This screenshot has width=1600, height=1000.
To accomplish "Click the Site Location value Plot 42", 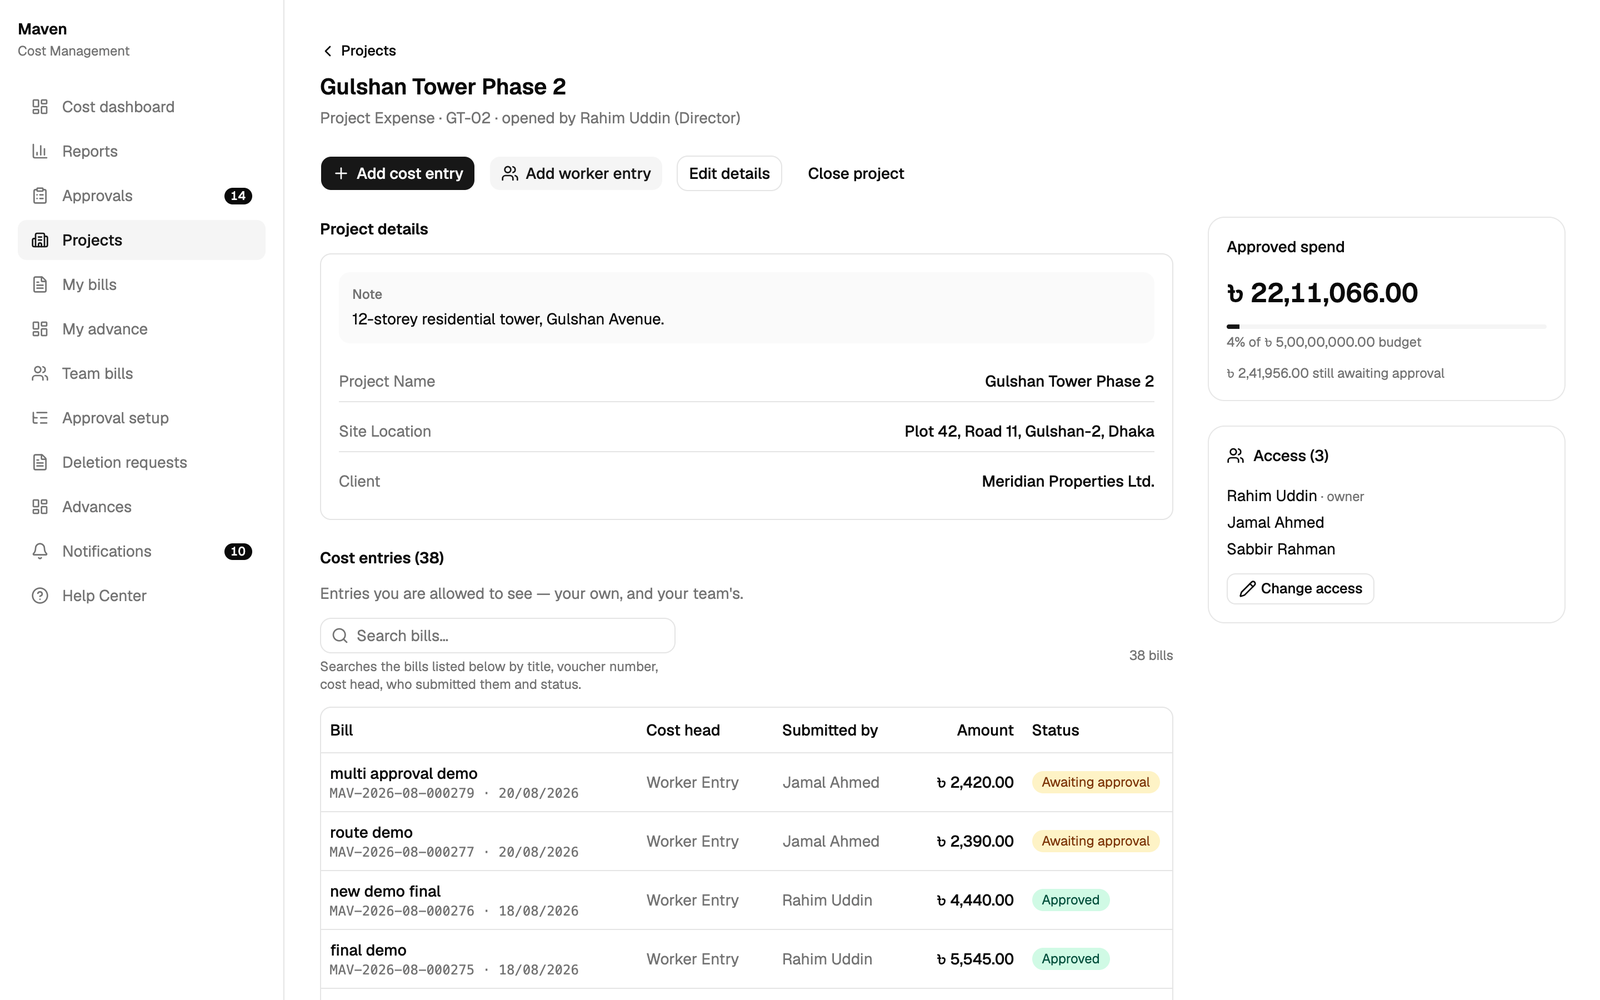I will point(1029,431).
